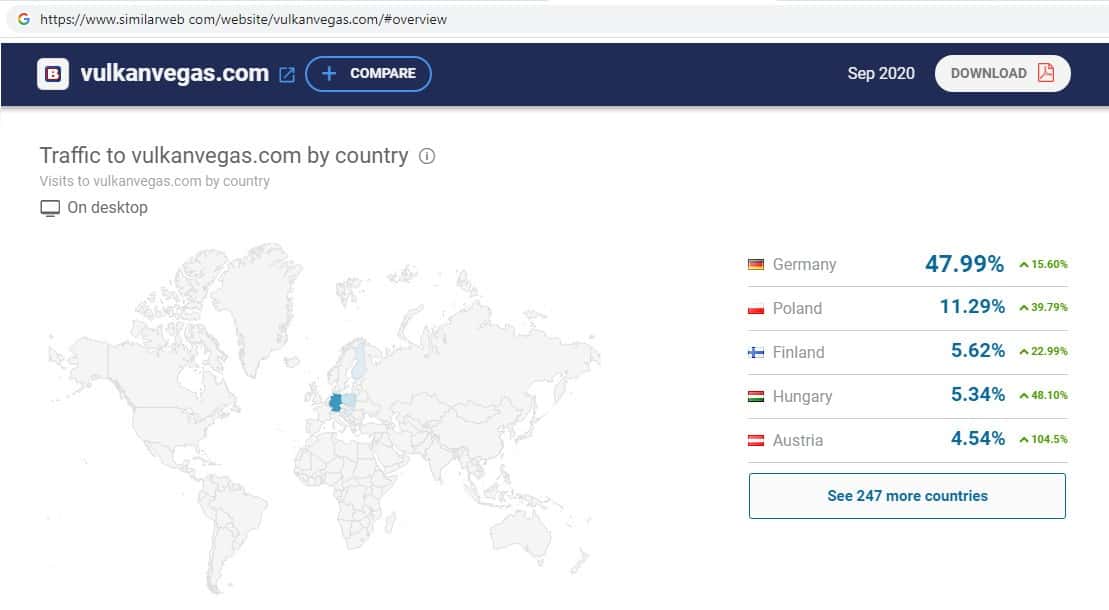
Task: Click the Google icon in address bar
Action: (x=24, y=19)
